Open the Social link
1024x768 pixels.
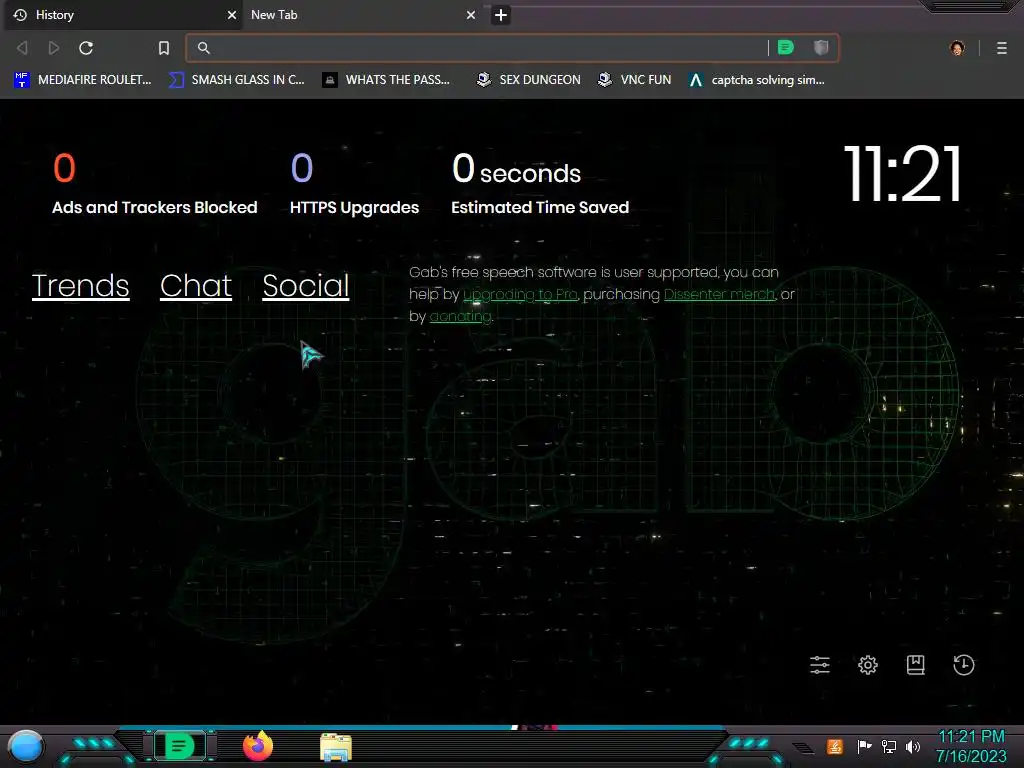[x=306, y=286]
